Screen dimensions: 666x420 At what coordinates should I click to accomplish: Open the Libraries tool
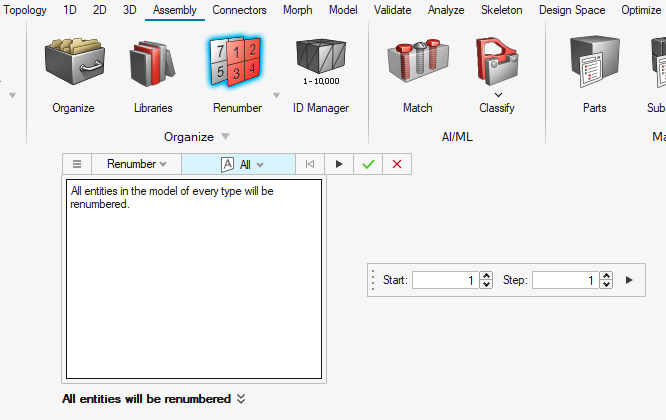(x=153, y=76)
